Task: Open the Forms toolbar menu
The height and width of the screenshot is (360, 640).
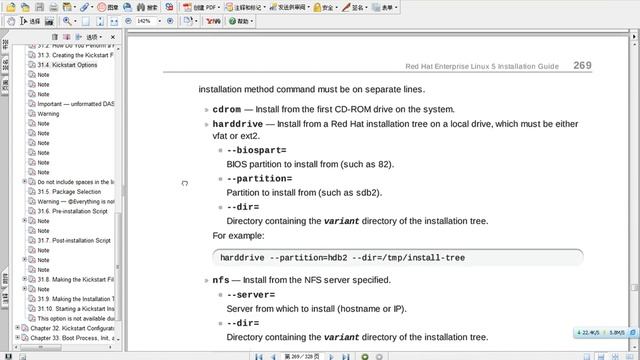Action: (x=385, y=7)
